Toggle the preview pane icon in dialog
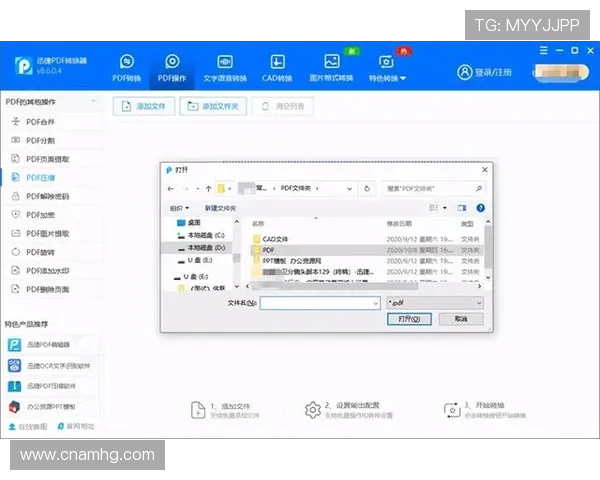This screenshot has height=480, width=600. (x=462, y=208)
